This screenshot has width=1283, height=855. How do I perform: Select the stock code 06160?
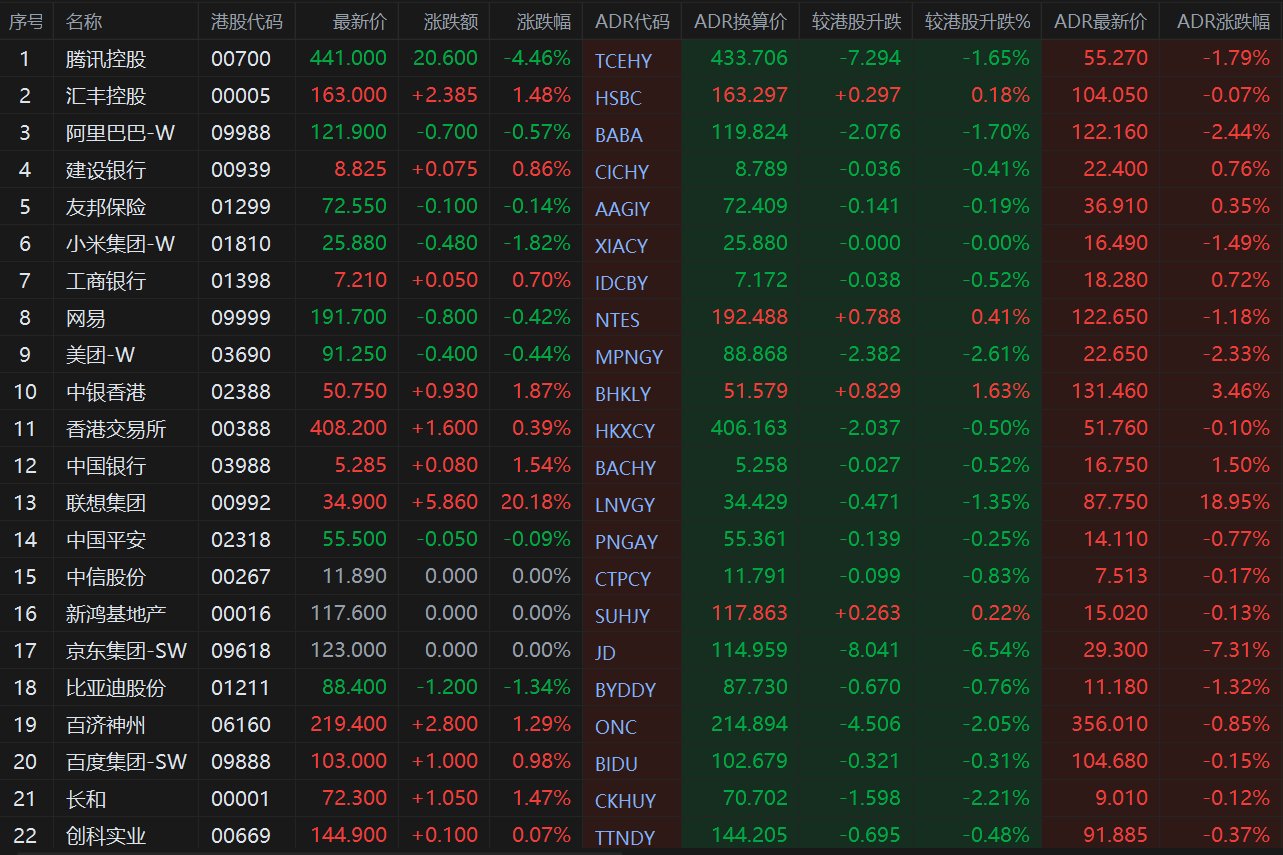(x=241, y=725)
